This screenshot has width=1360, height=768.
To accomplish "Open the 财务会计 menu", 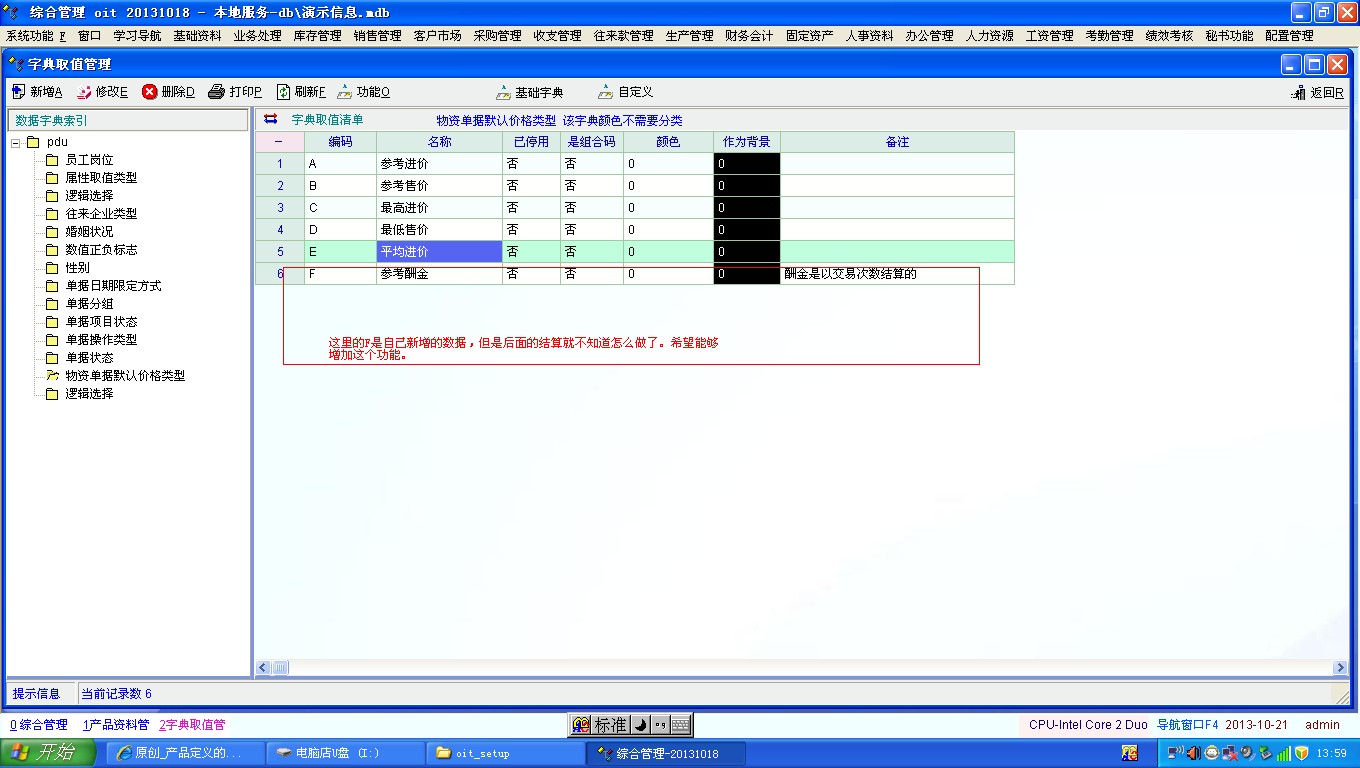I will tap(749, 35).
